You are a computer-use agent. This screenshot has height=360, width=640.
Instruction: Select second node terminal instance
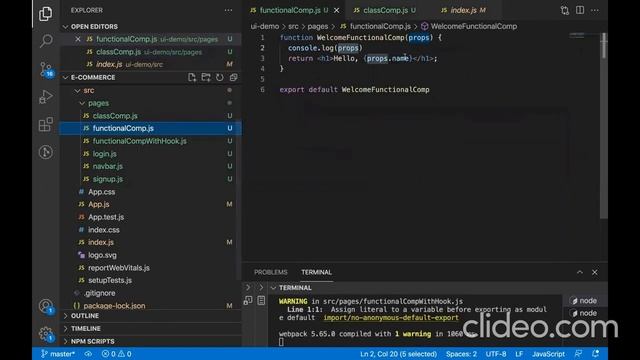tap(584, 313)
